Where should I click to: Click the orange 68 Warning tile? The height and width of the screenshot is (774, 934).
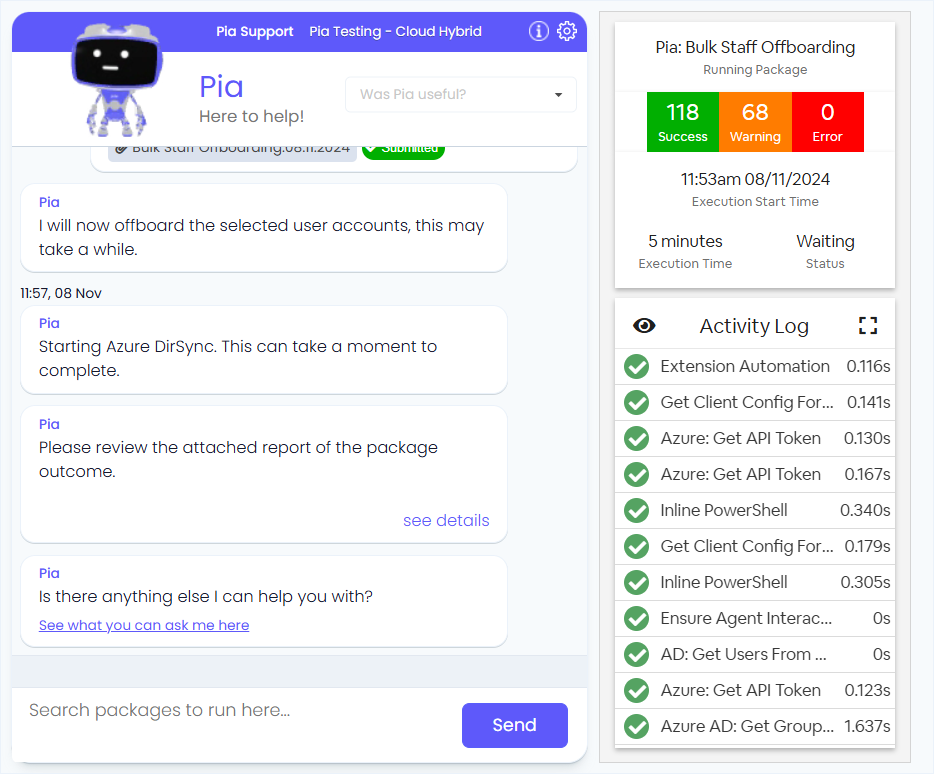pos(755,122)
